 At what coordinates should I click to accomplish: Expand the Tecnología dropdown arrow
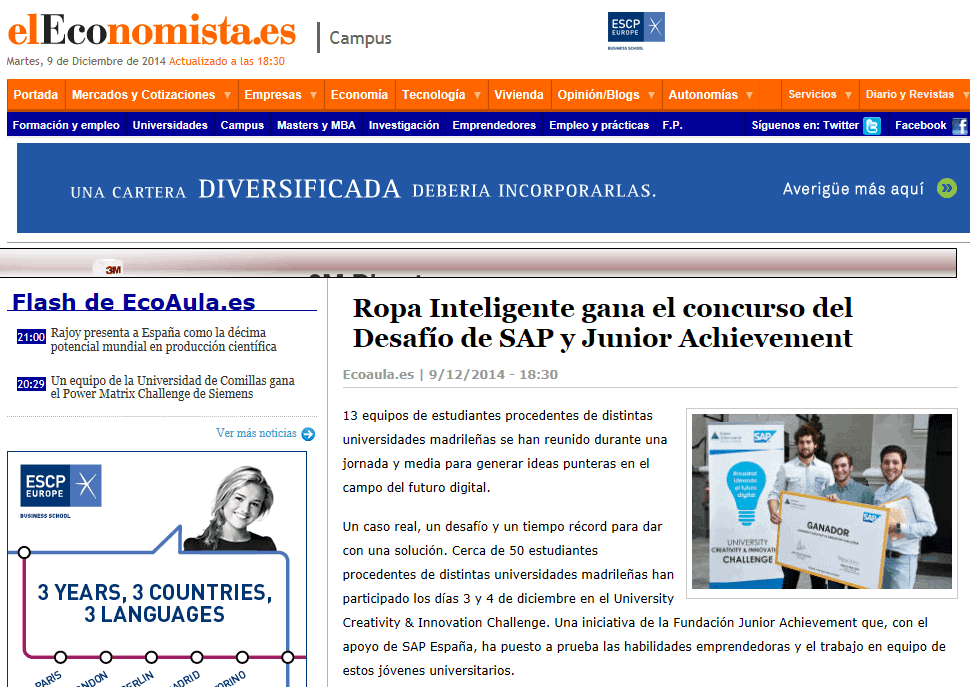click(477, 95)
